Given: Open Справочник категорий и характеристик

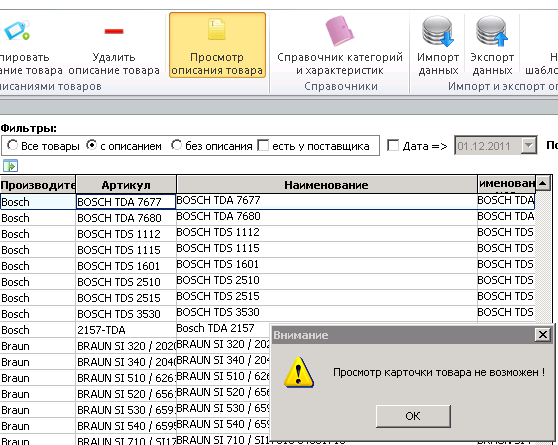Looking at the screenshot, I should coord(340,45).
